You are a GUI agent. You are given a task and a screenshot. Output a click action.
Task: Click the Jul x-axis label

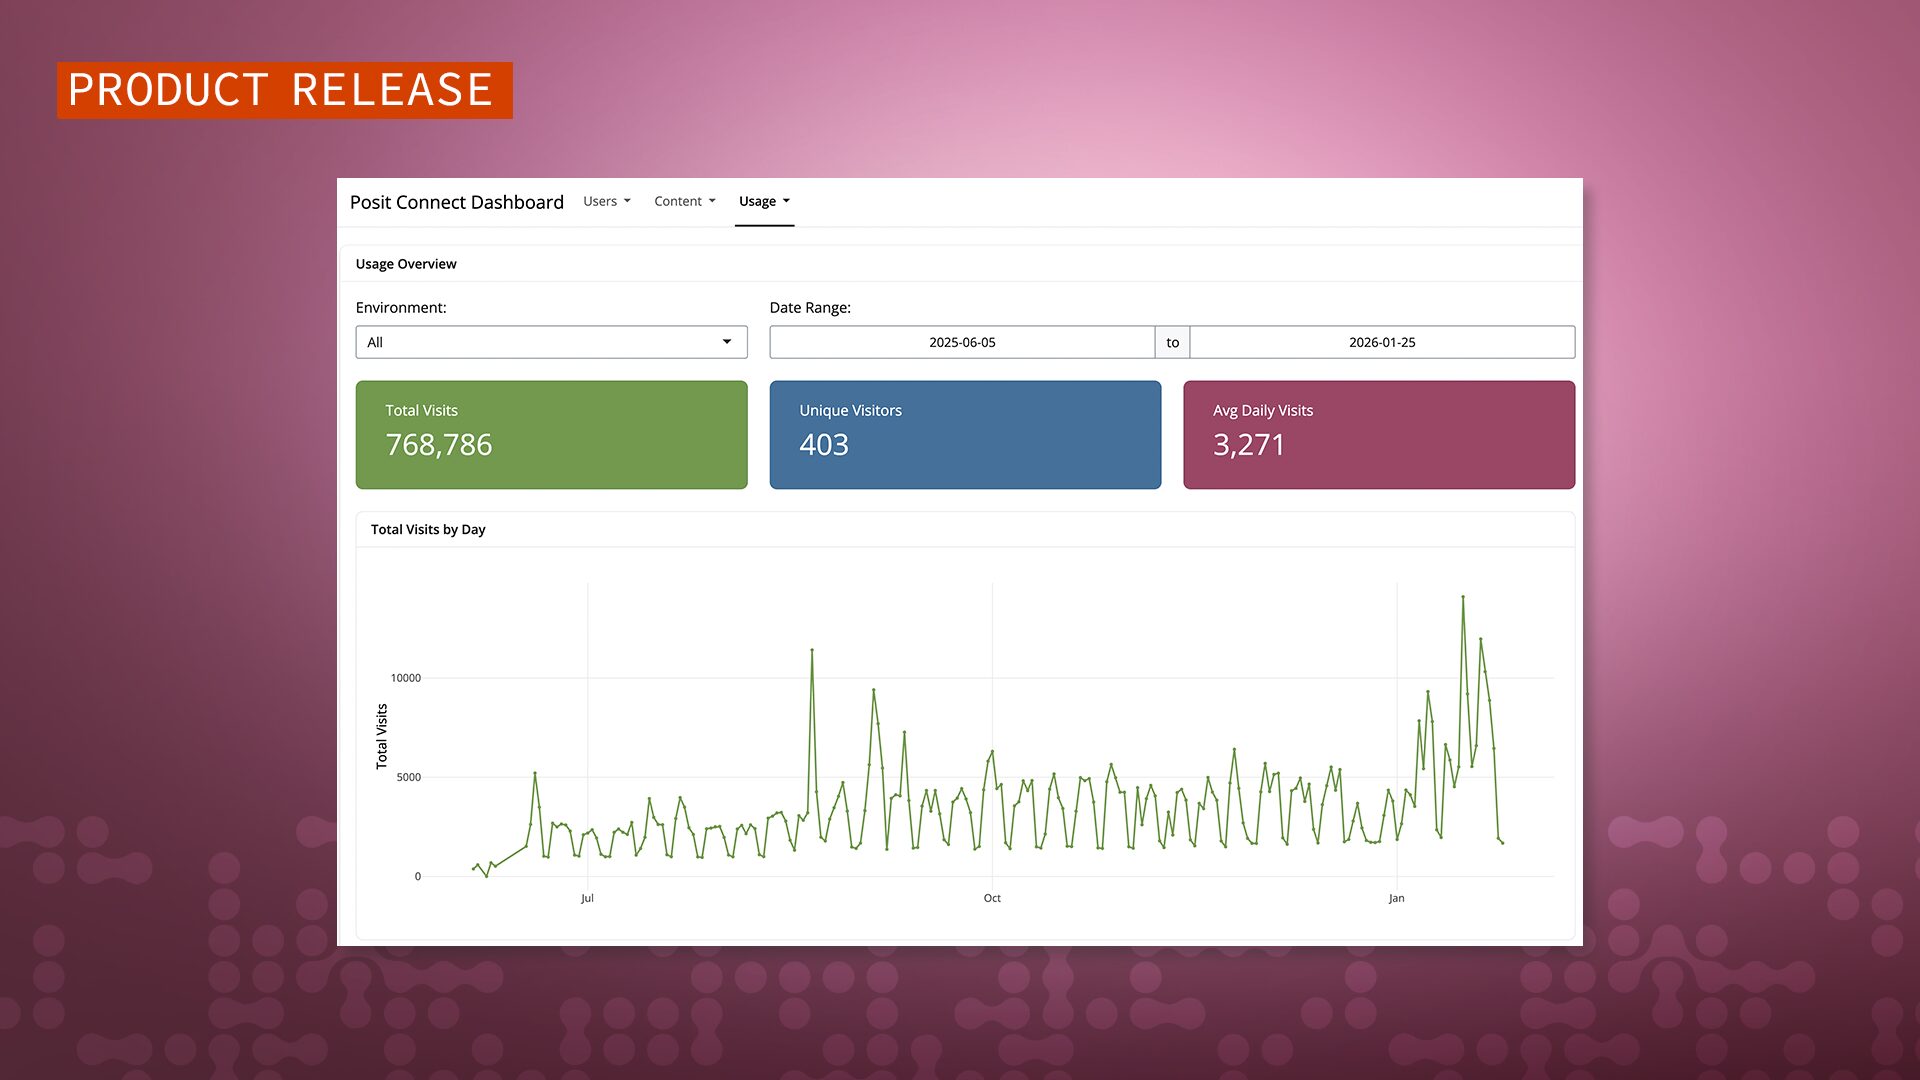tap(587, 898)
